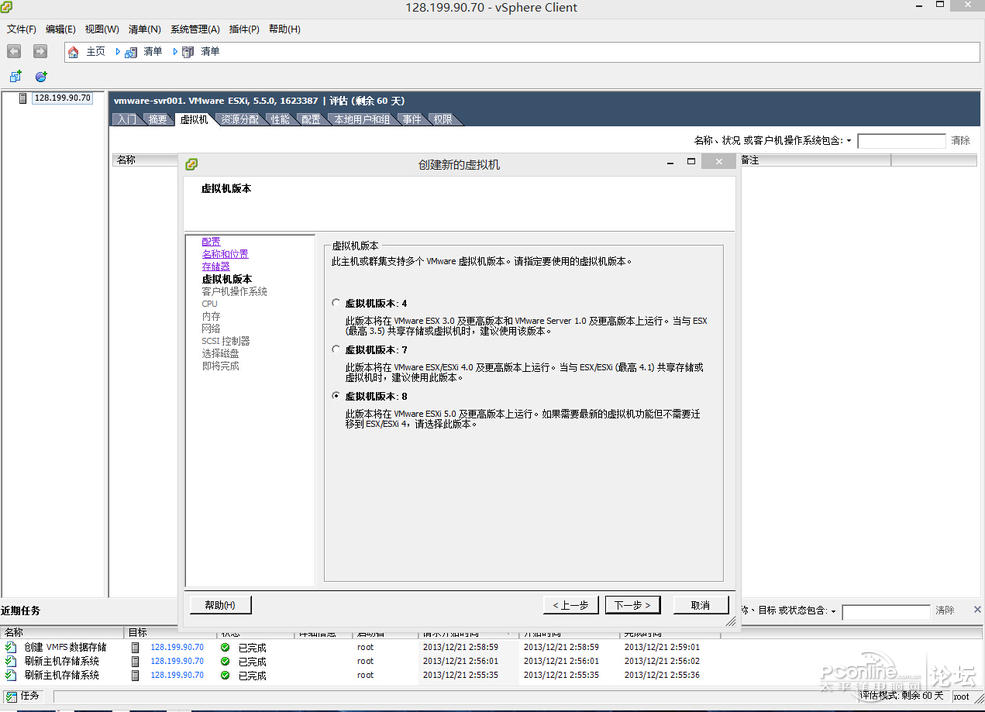This screenshot has width=985, height=712.
Task: Switch to the 摘要 tab
Action: [x=158, y=119]
